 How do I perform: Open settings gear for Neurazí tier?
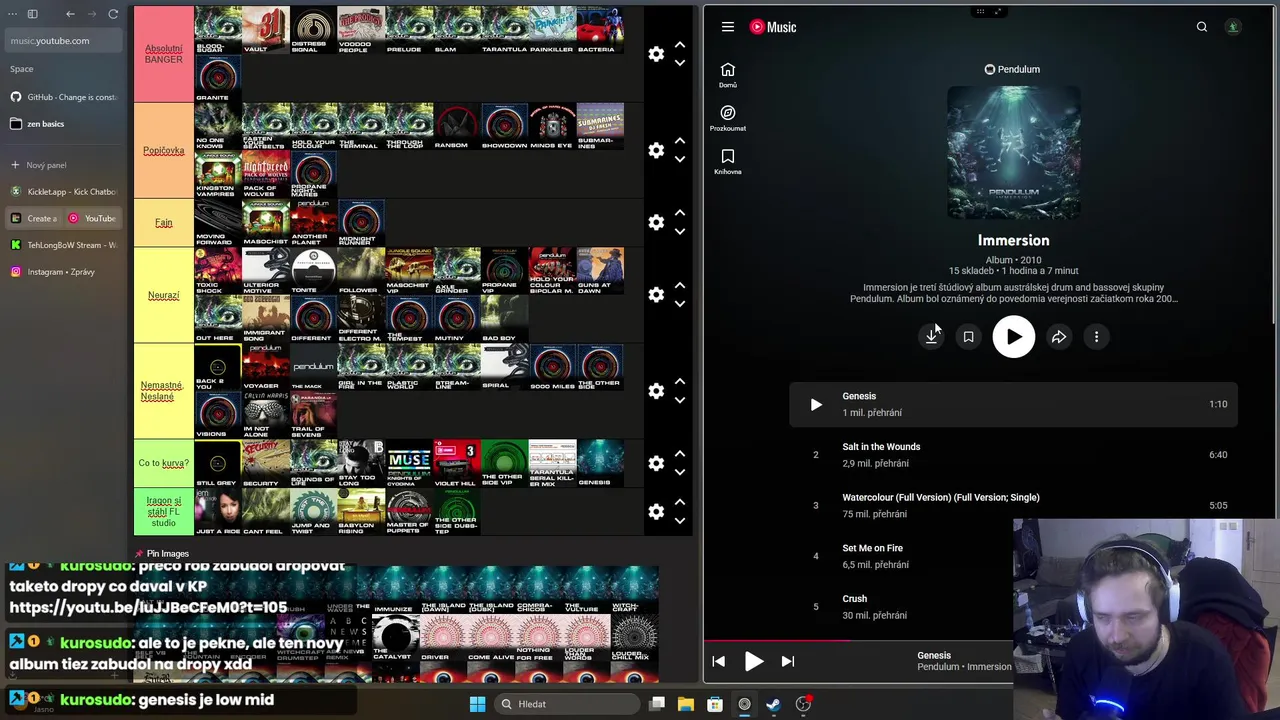656,295
